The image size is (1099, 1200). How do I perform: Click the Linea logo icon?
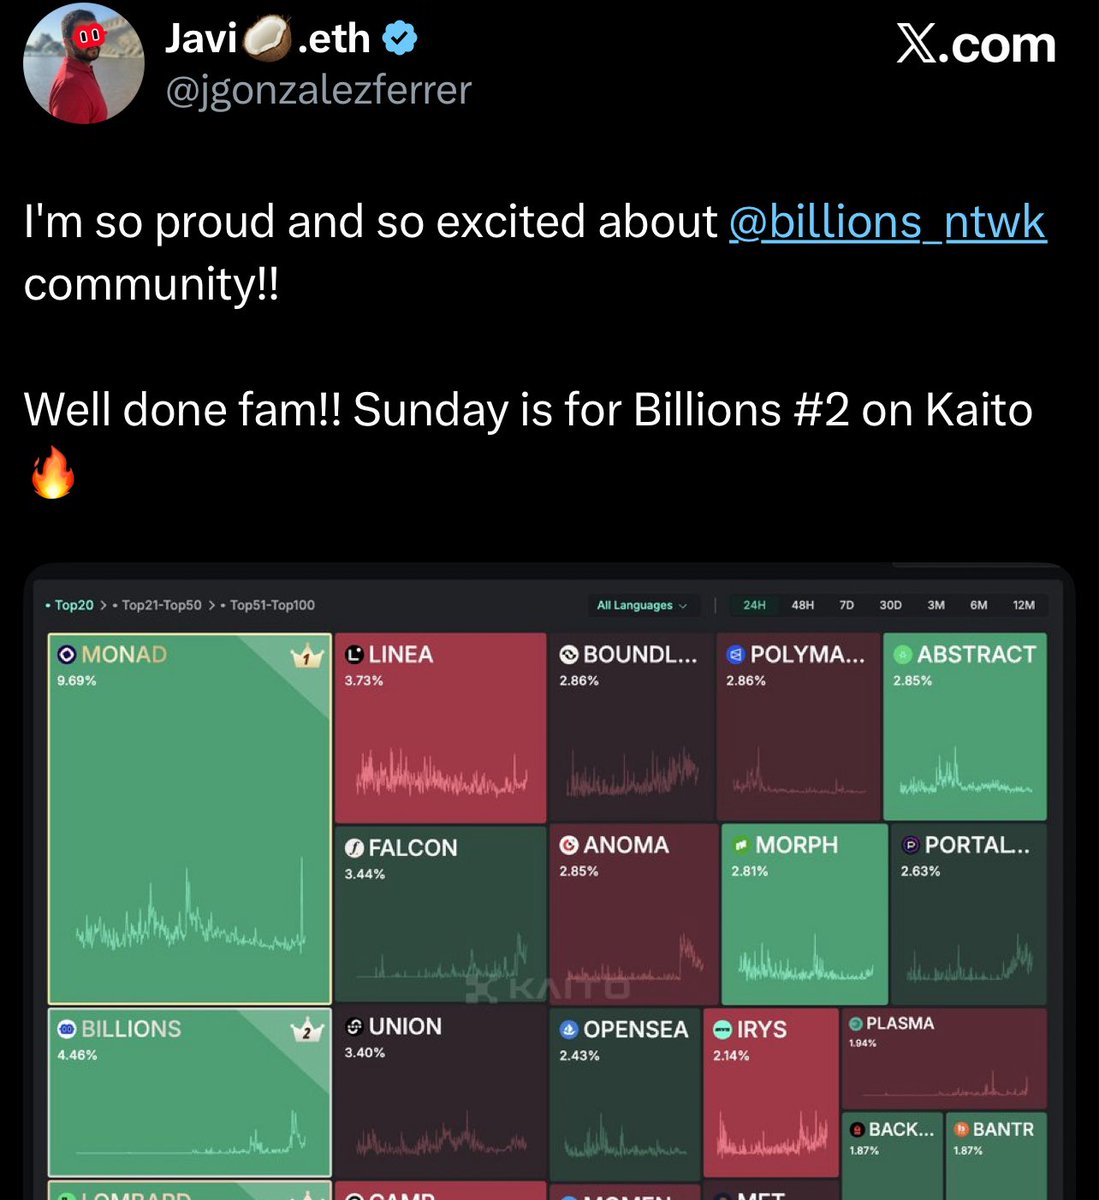point(354,655)
